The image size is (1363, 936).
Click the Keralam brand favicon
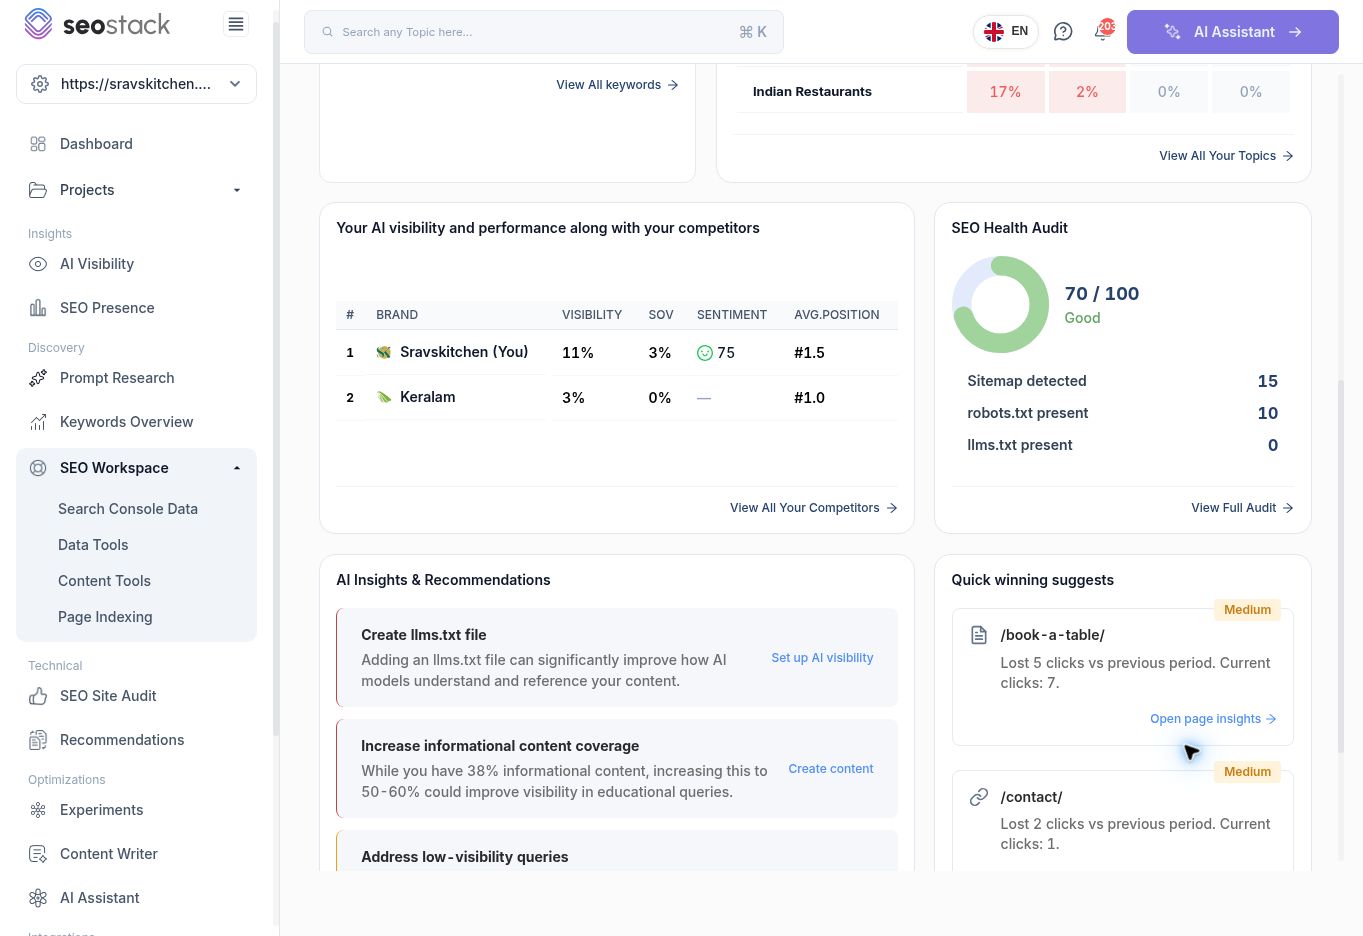pos(383,397)
